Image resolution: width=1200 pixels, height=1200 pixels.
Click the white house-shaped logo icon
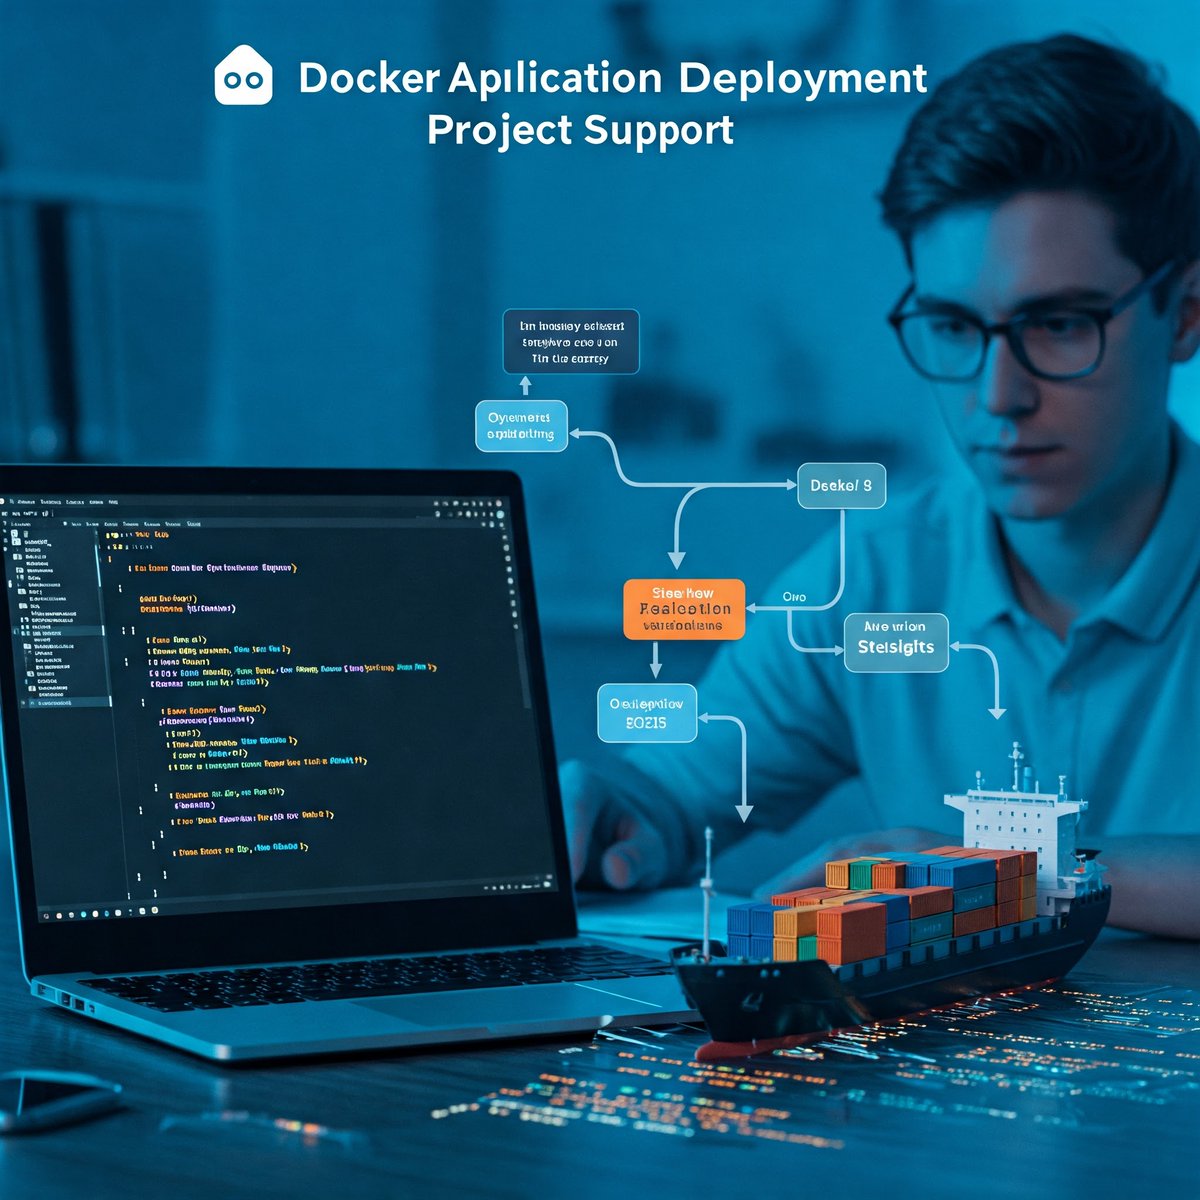[x=243, y=75]
